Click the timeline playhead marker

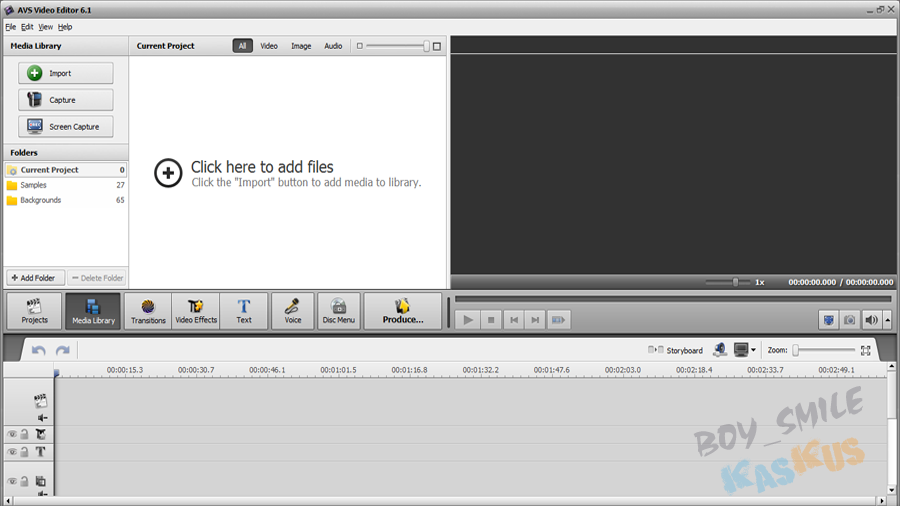click(x=57, y=373)
